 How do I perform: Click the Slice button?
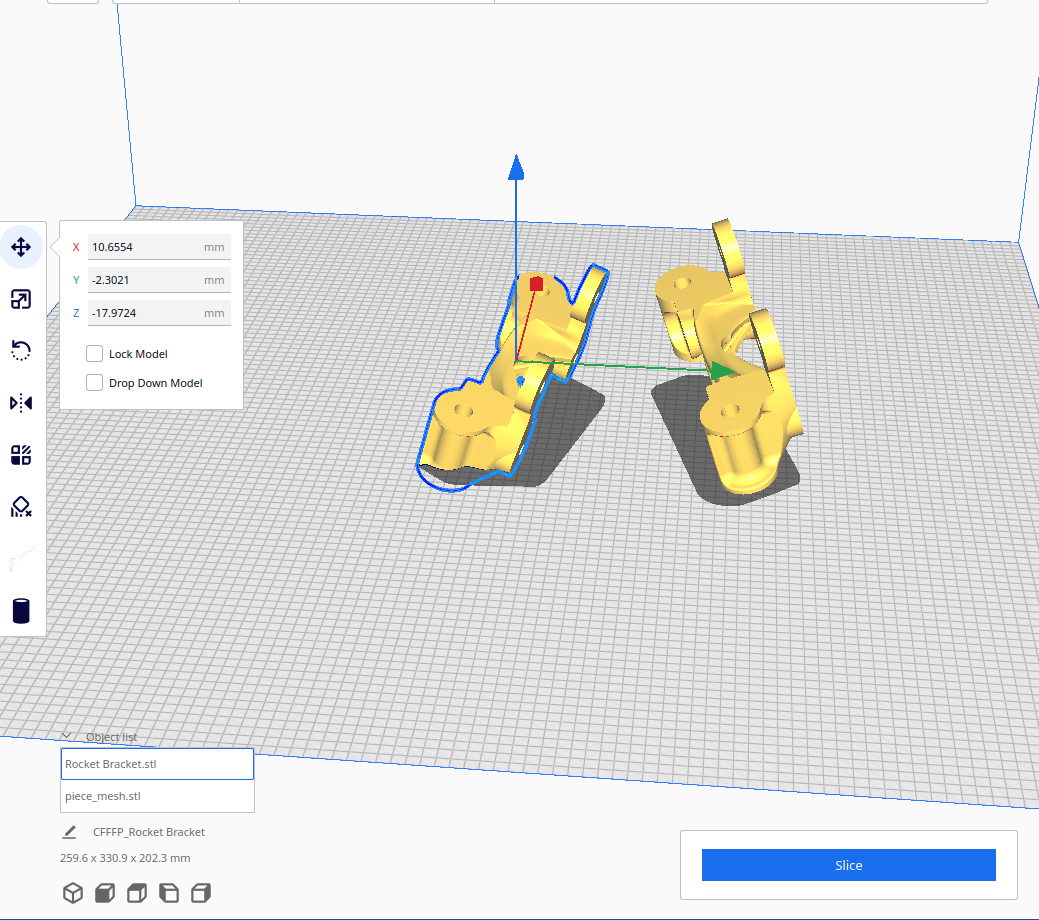(848, 865)
